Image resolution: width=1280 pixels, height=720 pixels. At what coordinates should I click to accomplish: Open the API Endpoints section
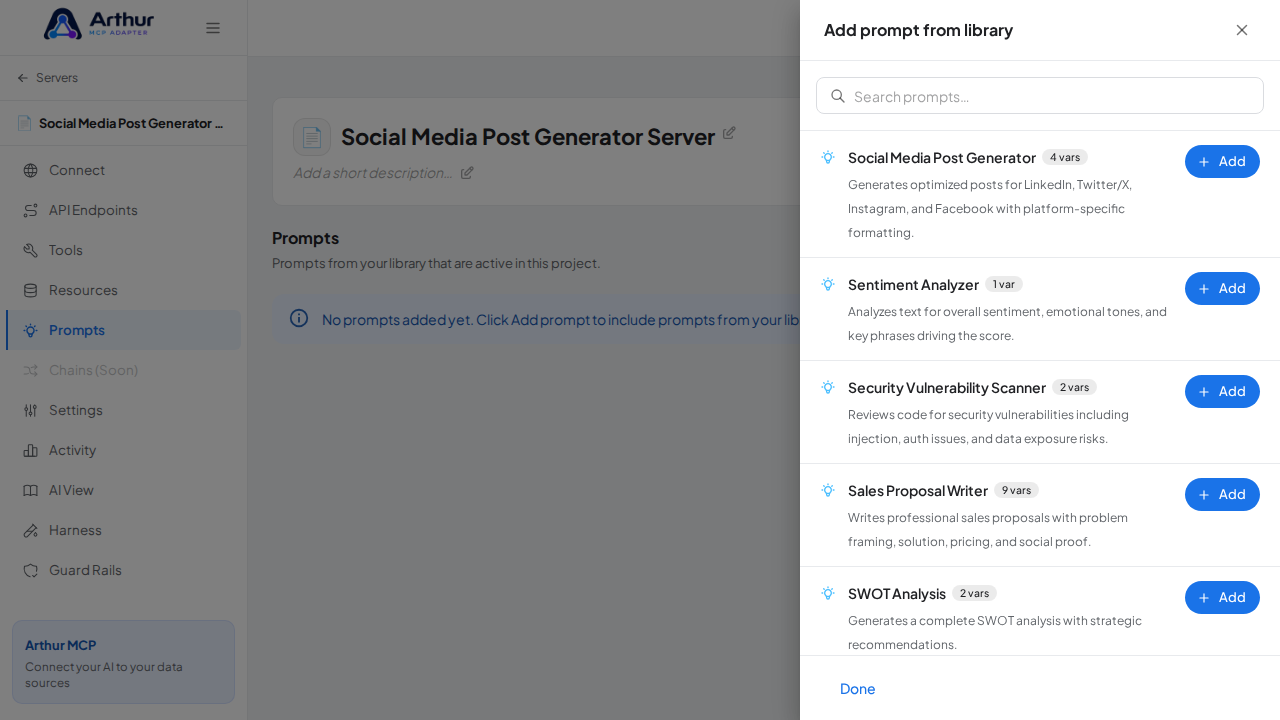pyautogui.click(x=124, y=210)
